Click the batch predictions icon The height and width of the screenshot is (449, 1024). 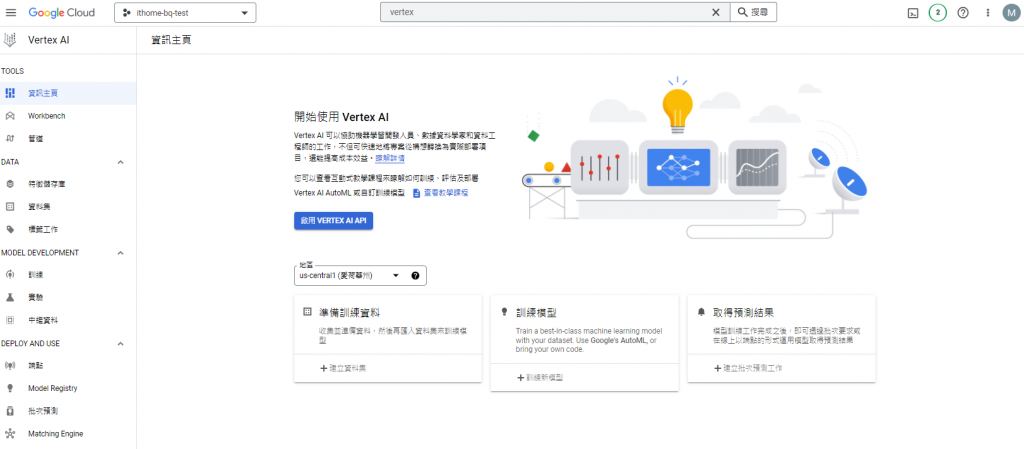tap(10, 411)
